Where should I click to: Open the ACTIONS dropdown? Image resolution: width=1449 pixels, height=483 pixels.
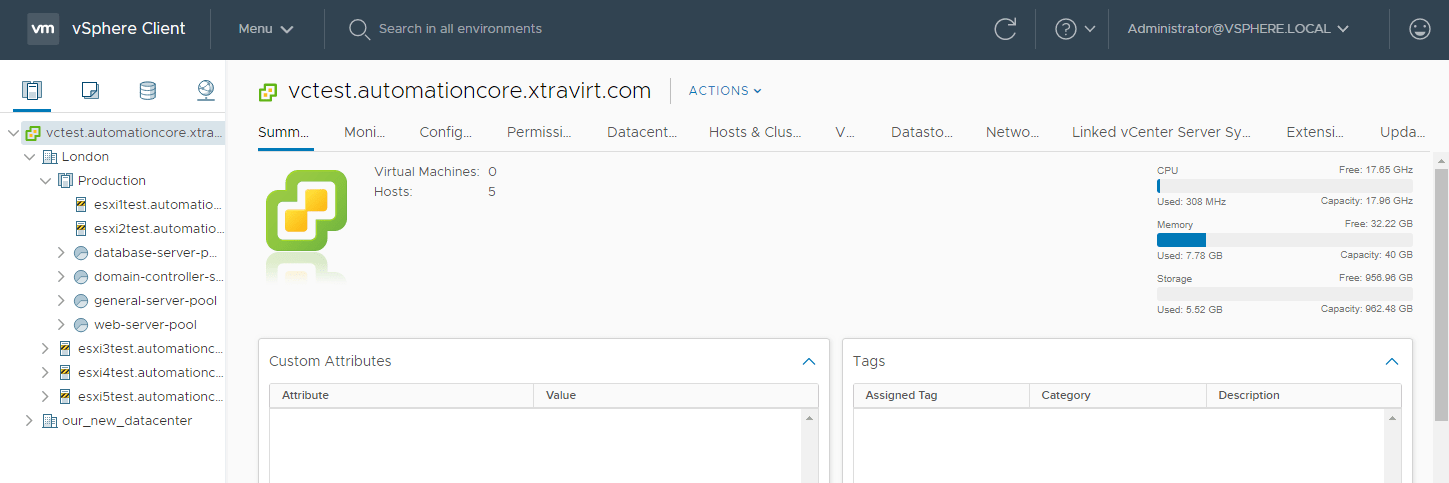tap(725, 91)
